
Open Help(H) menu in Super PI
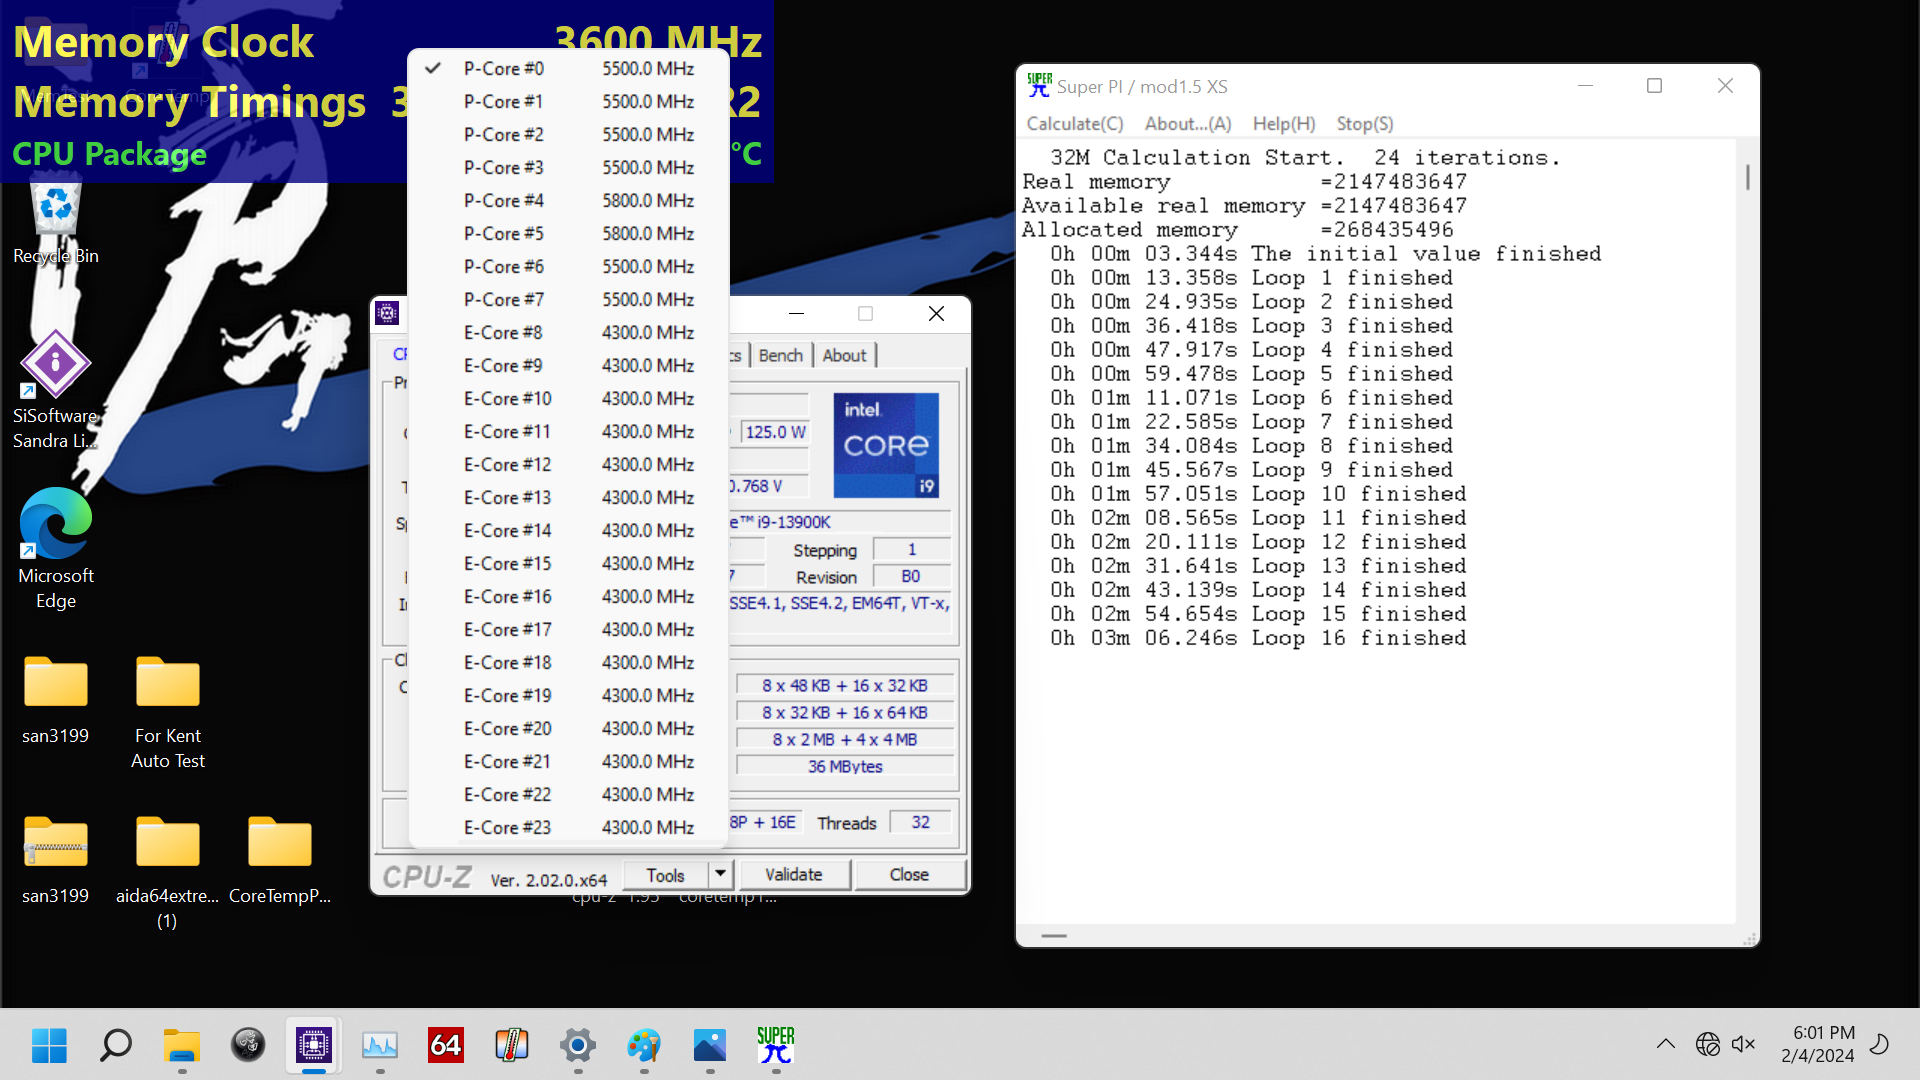1284,124
